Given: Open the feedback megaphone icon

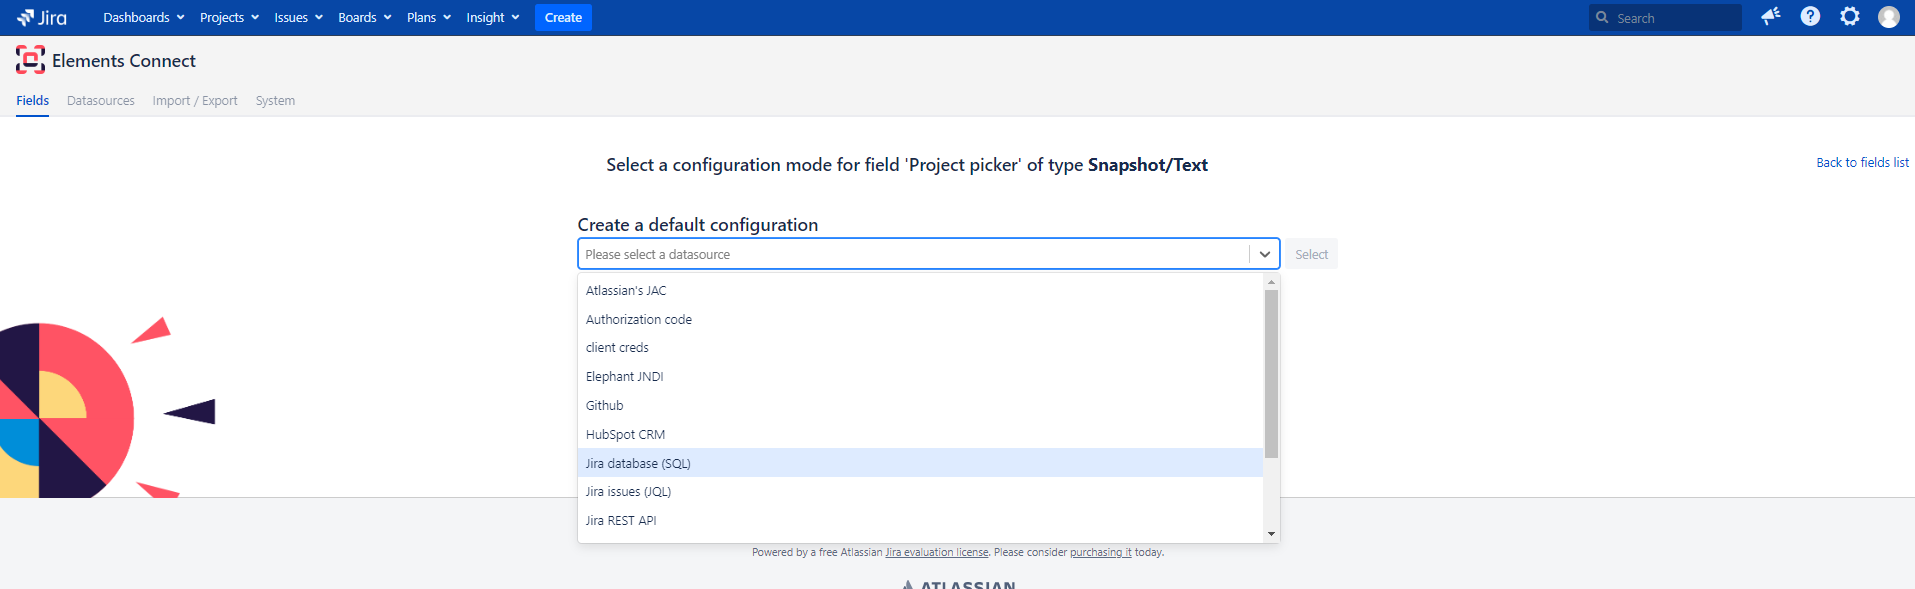Looking at the screenshot, I should pyautogui.click(x=1770, y=17).
